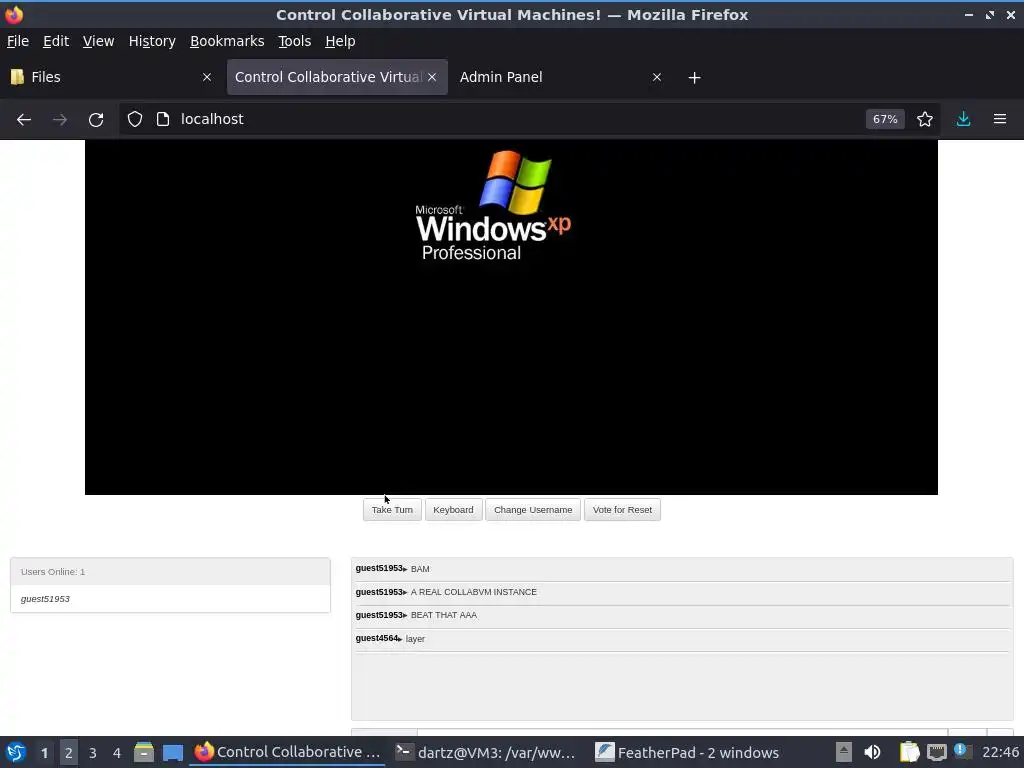
Task: Switch to virtual desktop 1
Action: 44,753
